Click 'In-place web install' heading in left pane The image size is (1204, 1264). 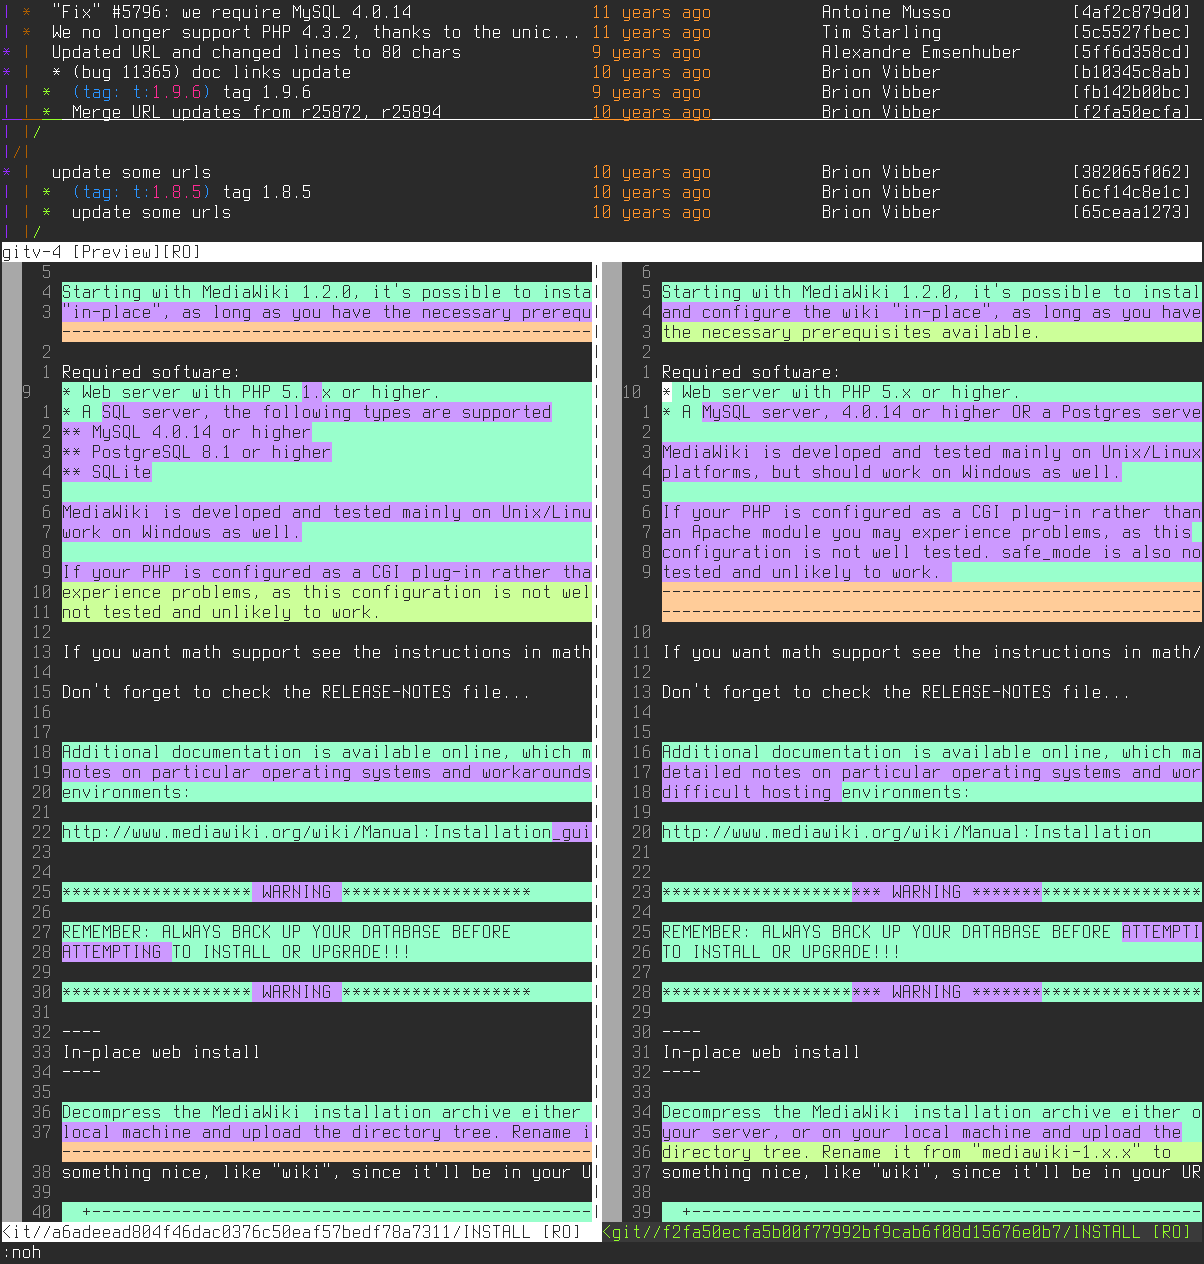click(161, 1052)
